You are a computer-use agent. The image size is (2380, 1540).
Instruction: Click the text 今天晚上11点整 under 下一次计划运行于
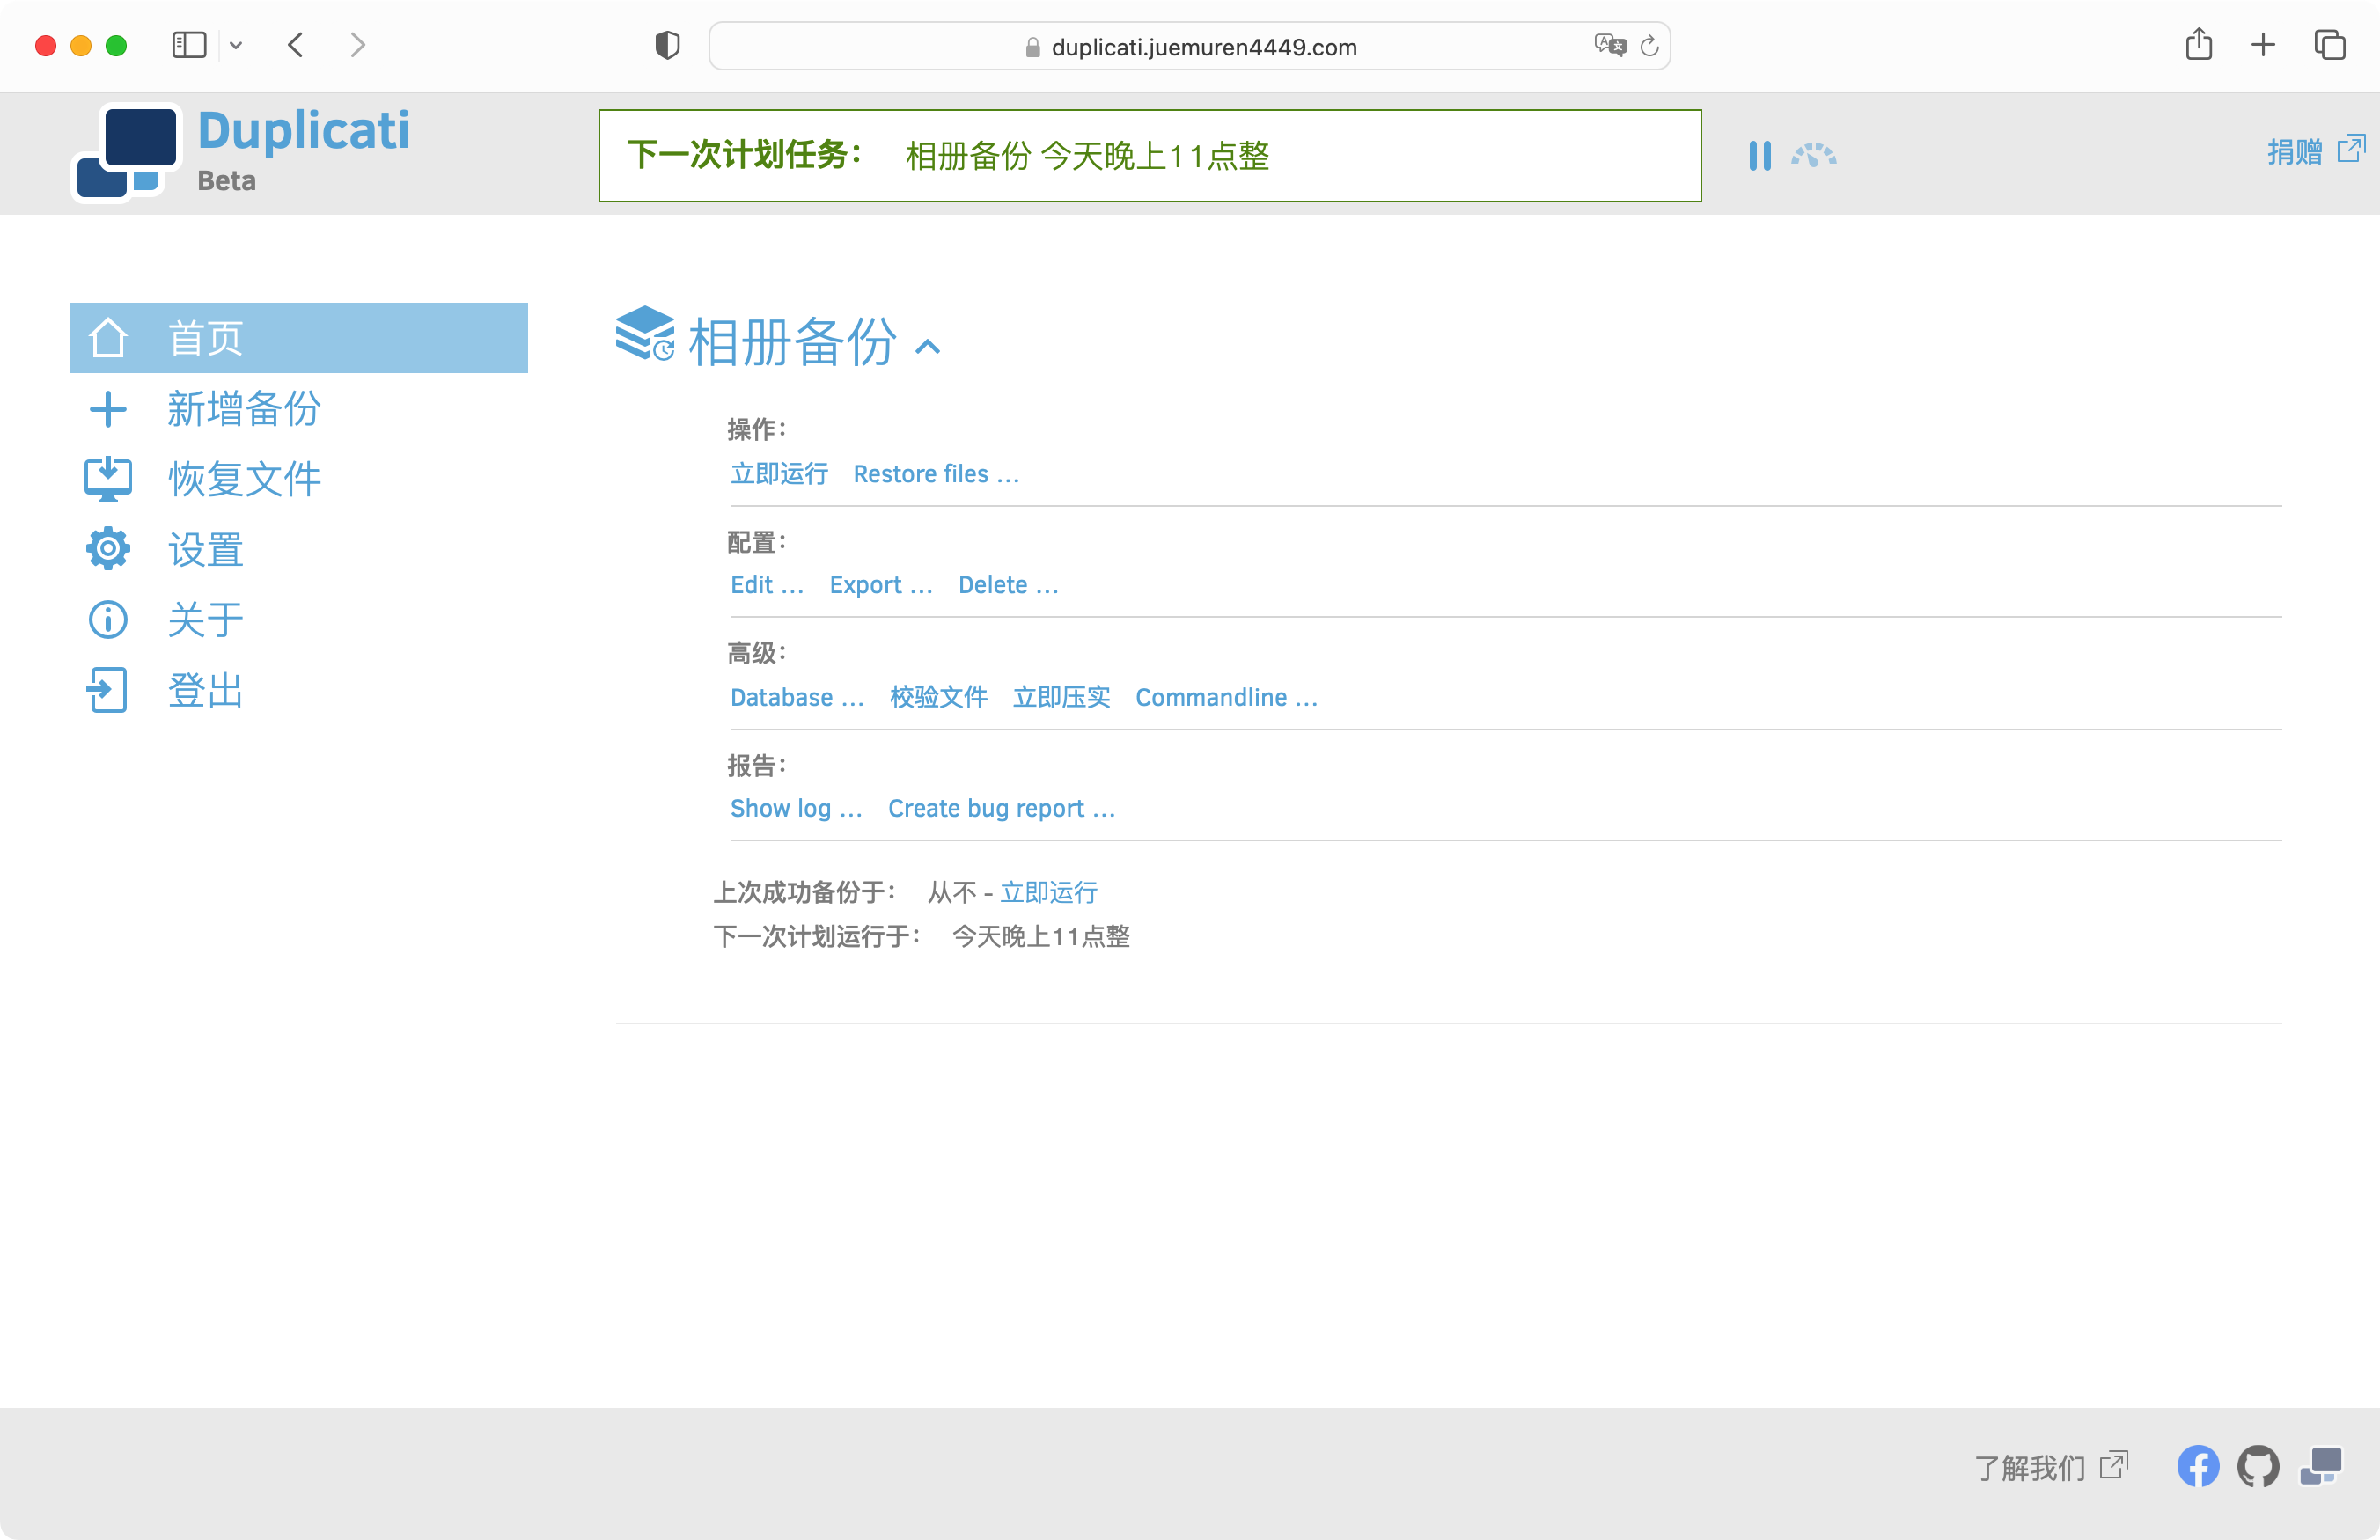pos(1041,936)
